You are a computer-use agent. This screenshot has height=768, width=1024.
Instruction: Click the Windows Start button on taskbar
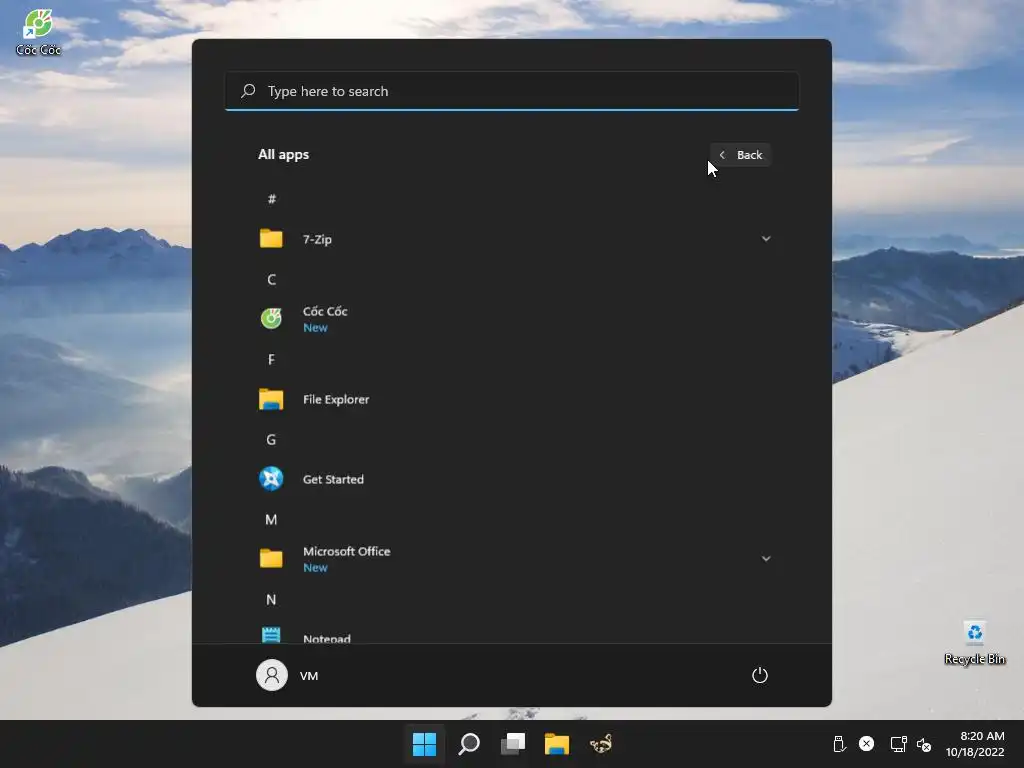click(x=424, y=744)
